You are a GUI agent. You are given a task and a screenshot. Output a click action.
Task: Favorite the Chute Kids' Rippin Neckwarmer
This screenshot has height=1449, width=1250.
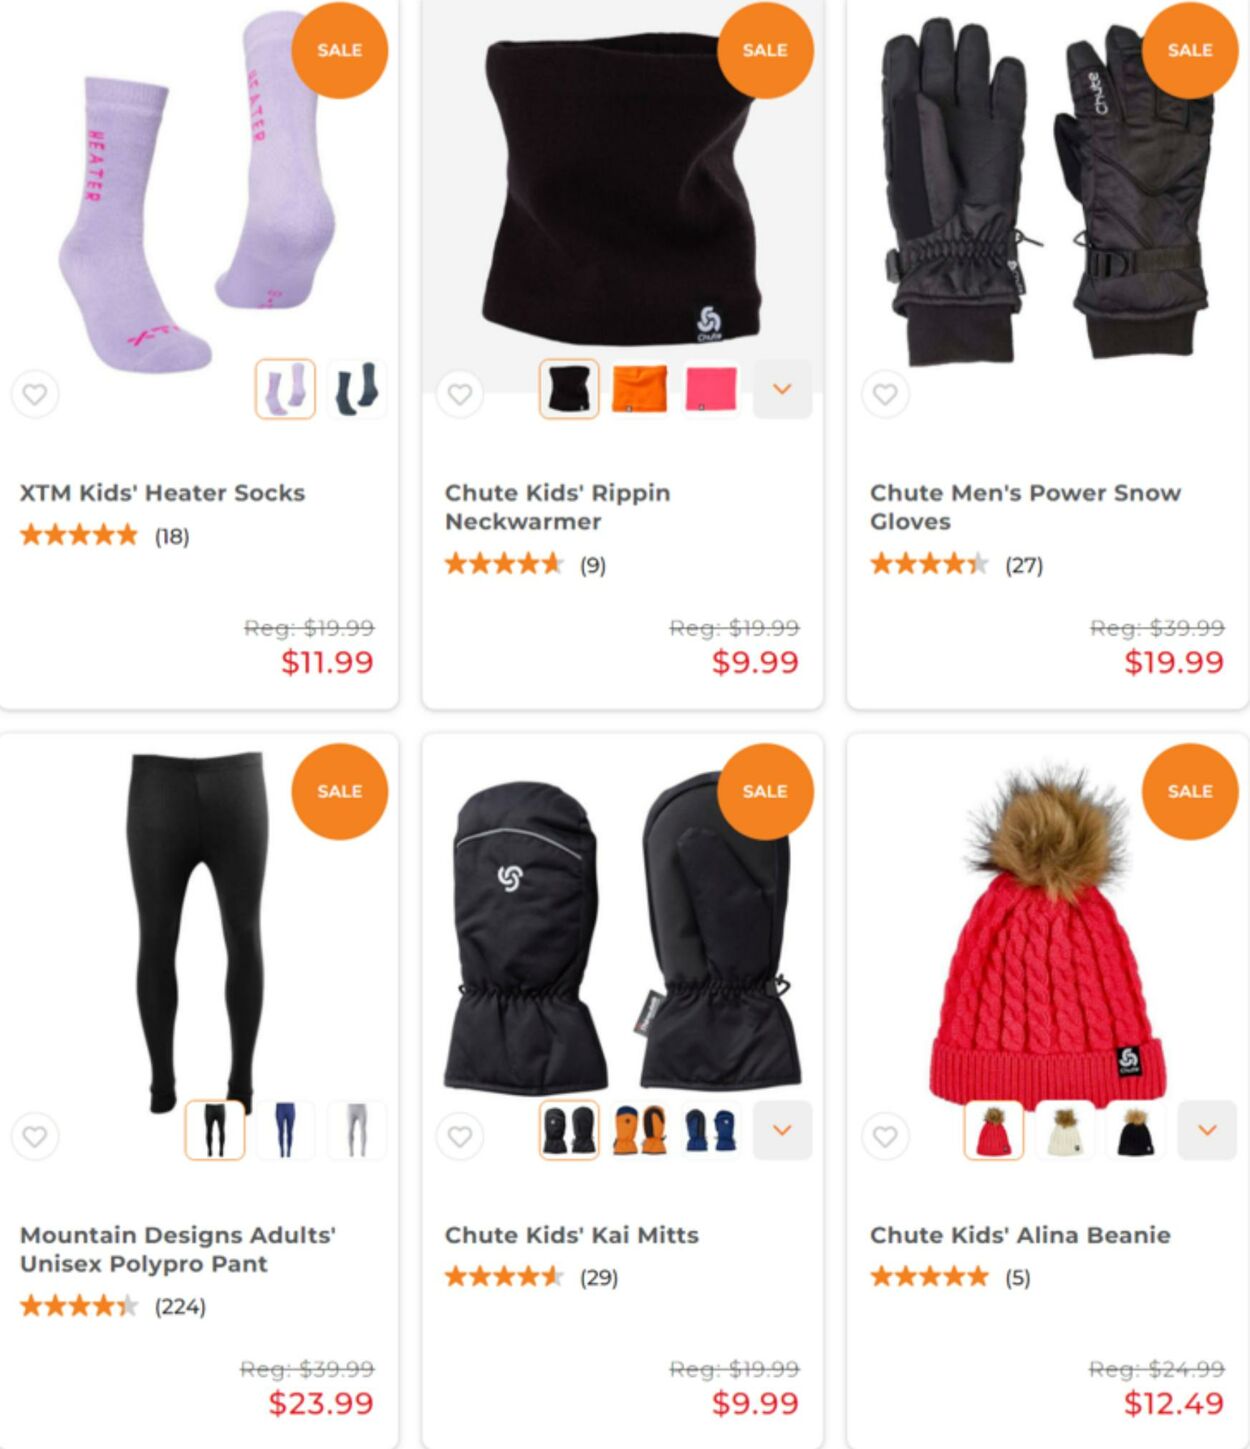coord(460,394)
